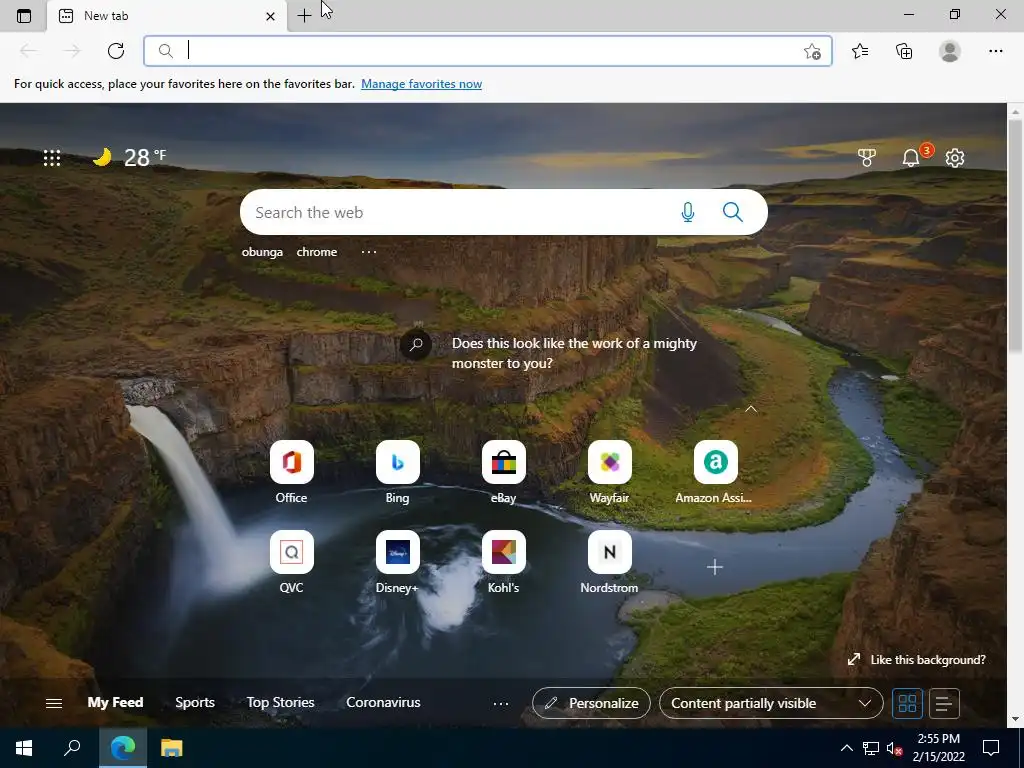Switch feed to grid view
1024x768 pixels.
point(908,703)
